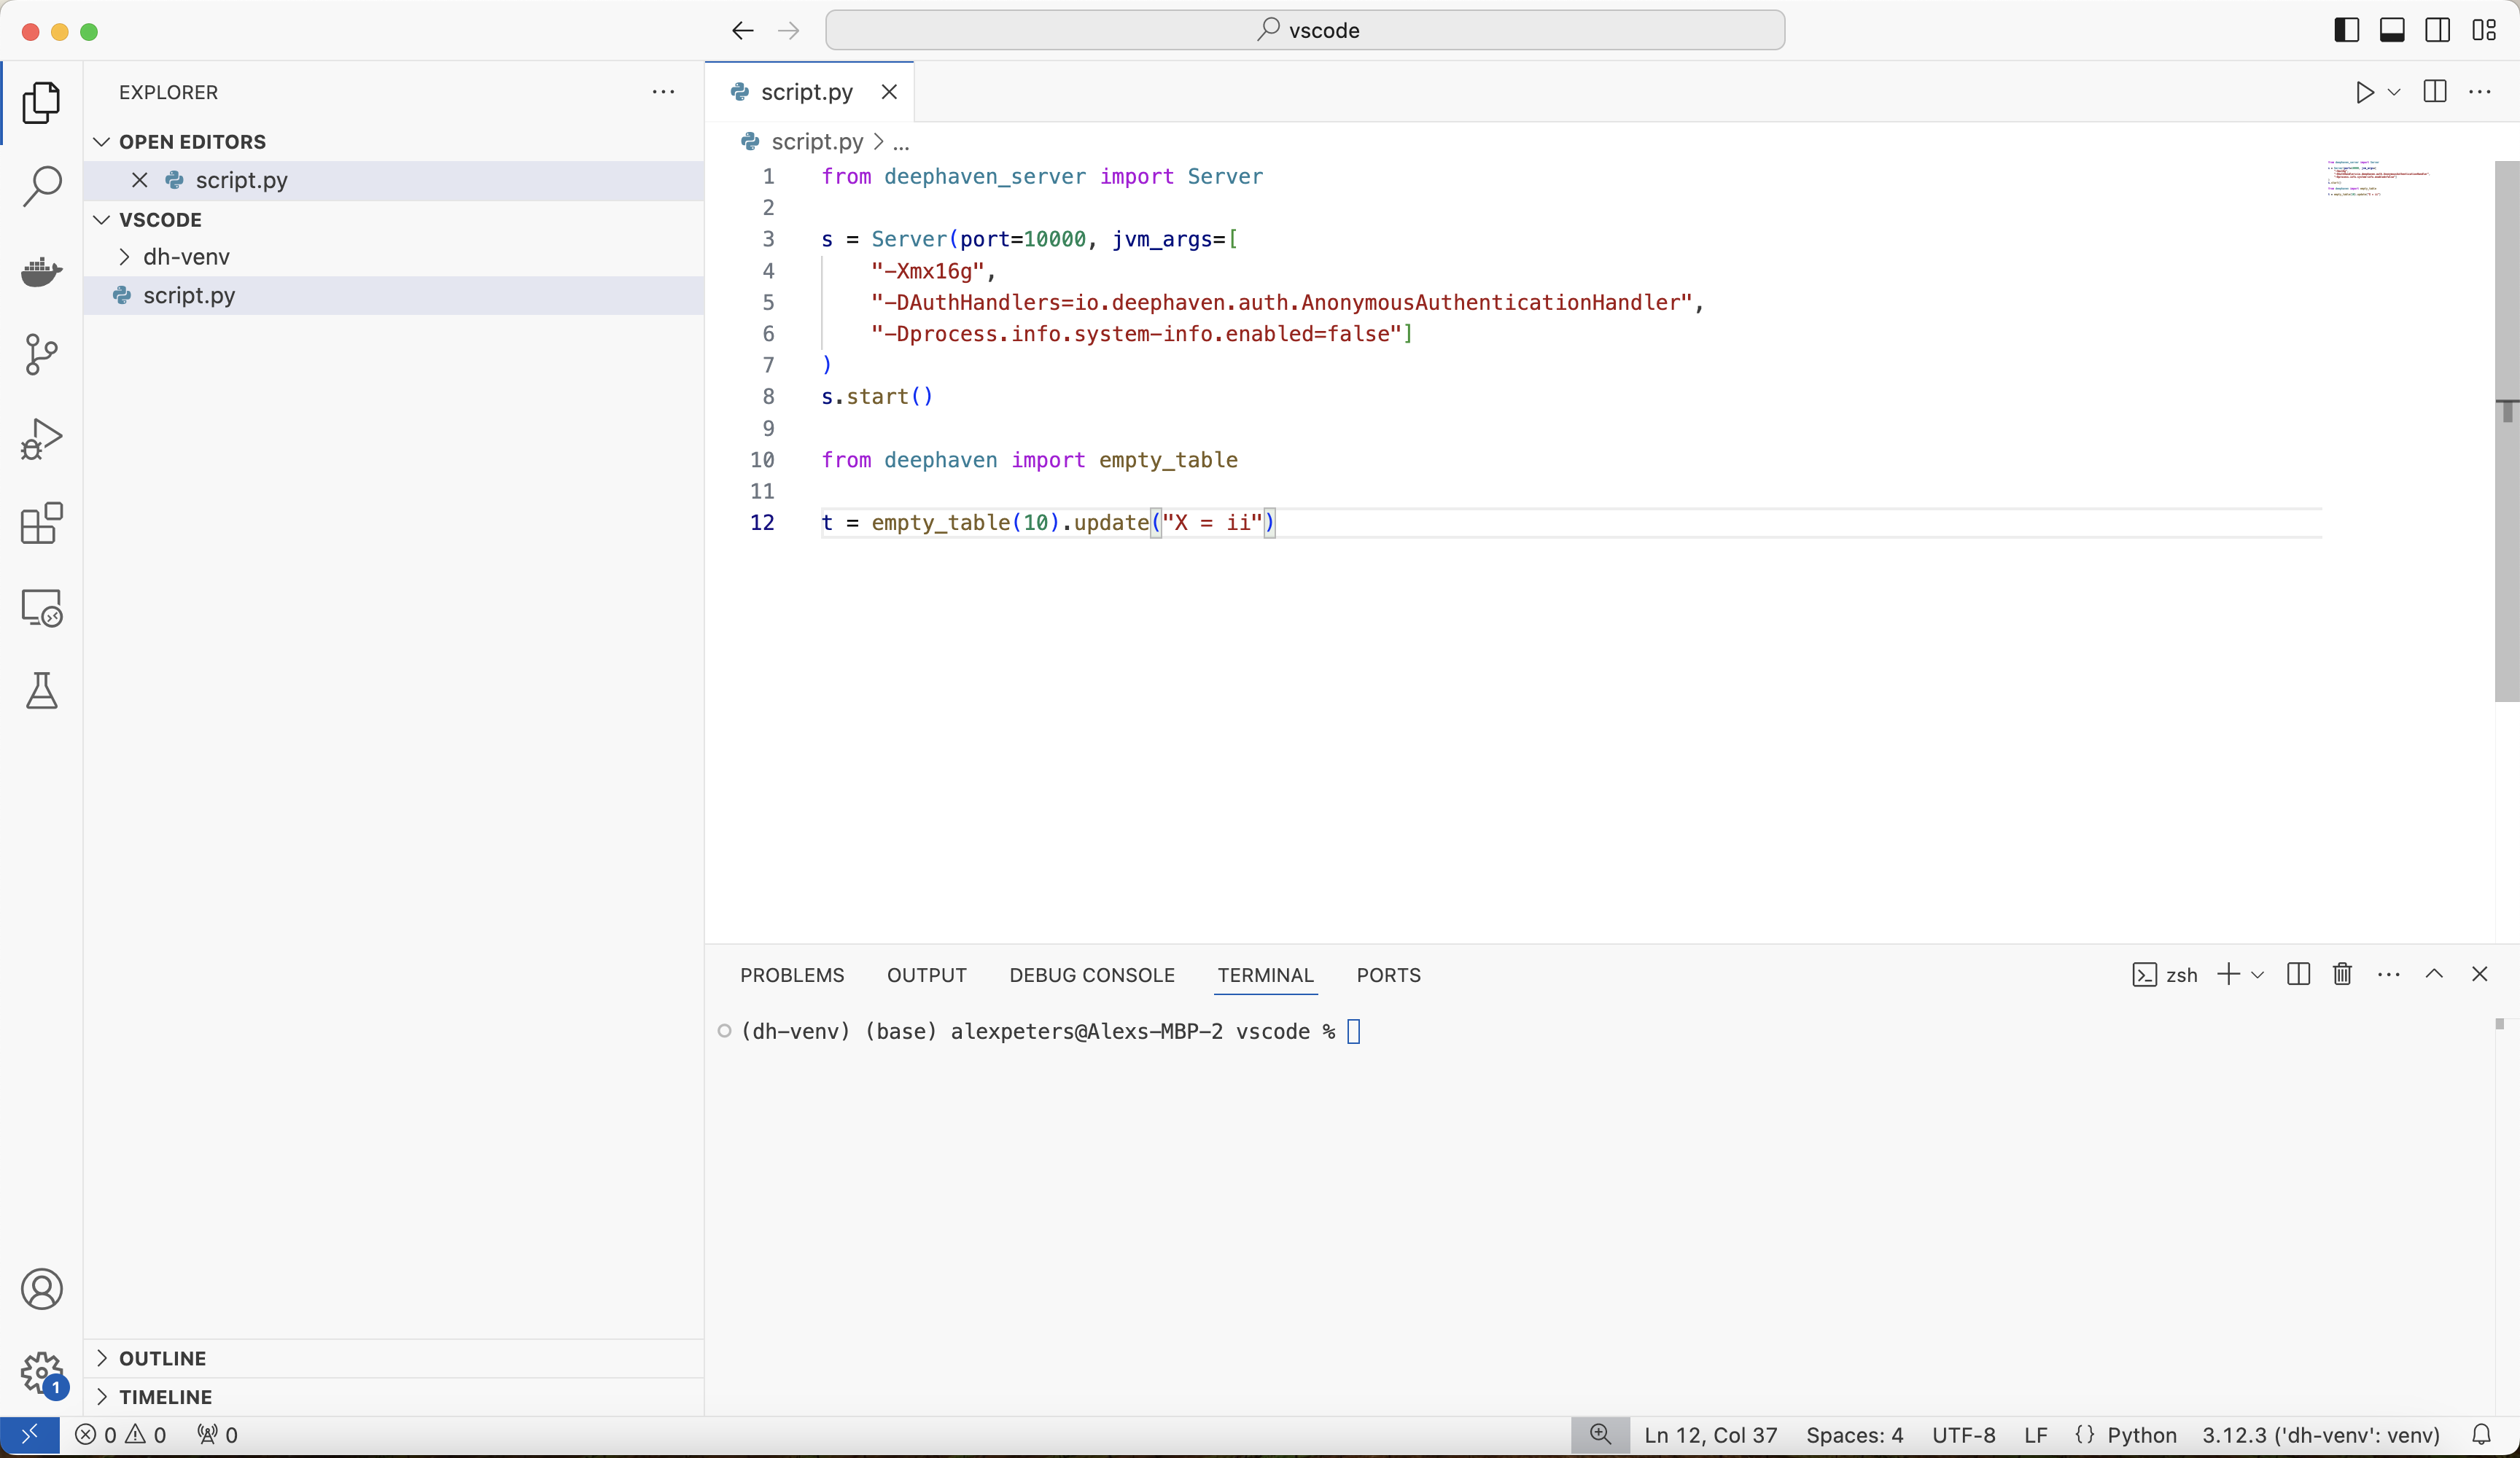Toggle the bottom panel visibility
This screenshot has height=1458, width=2520.
[2392, 30]
